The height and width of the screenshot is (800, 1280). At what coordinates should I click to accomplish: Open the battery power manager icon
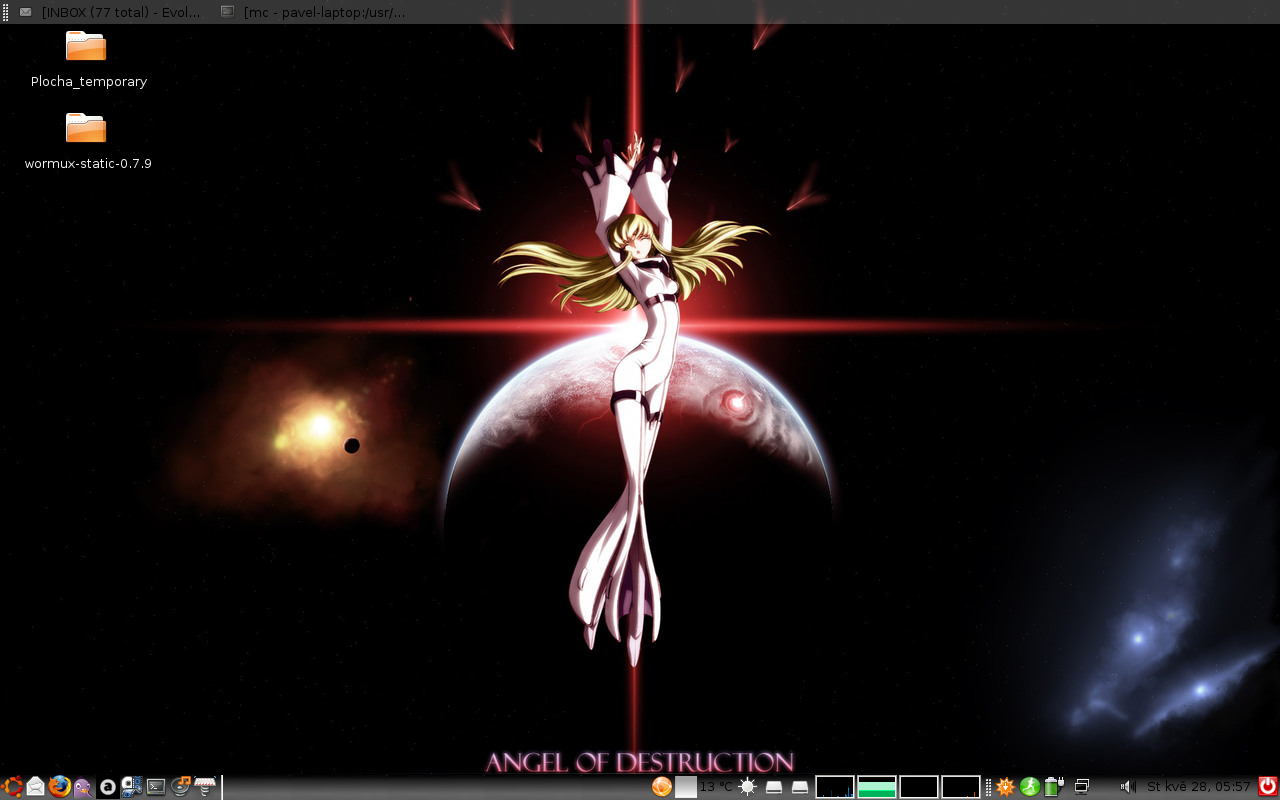pos(1054,787)
